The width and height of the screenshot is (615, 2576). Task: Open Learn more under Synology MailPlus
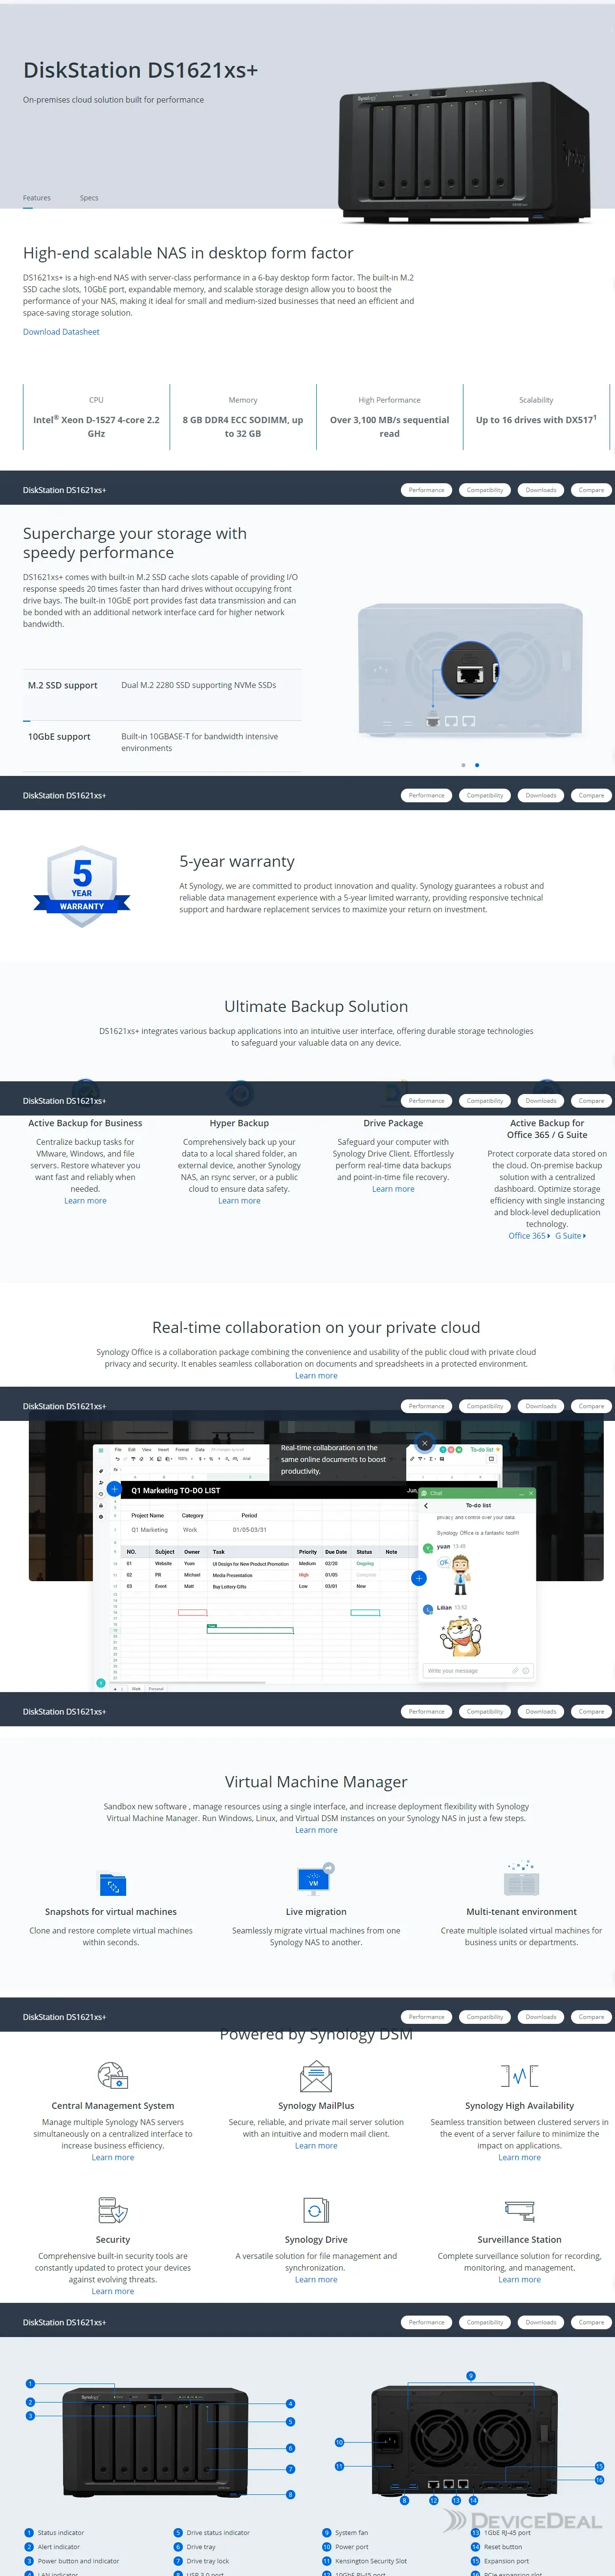pos(316,2146)
